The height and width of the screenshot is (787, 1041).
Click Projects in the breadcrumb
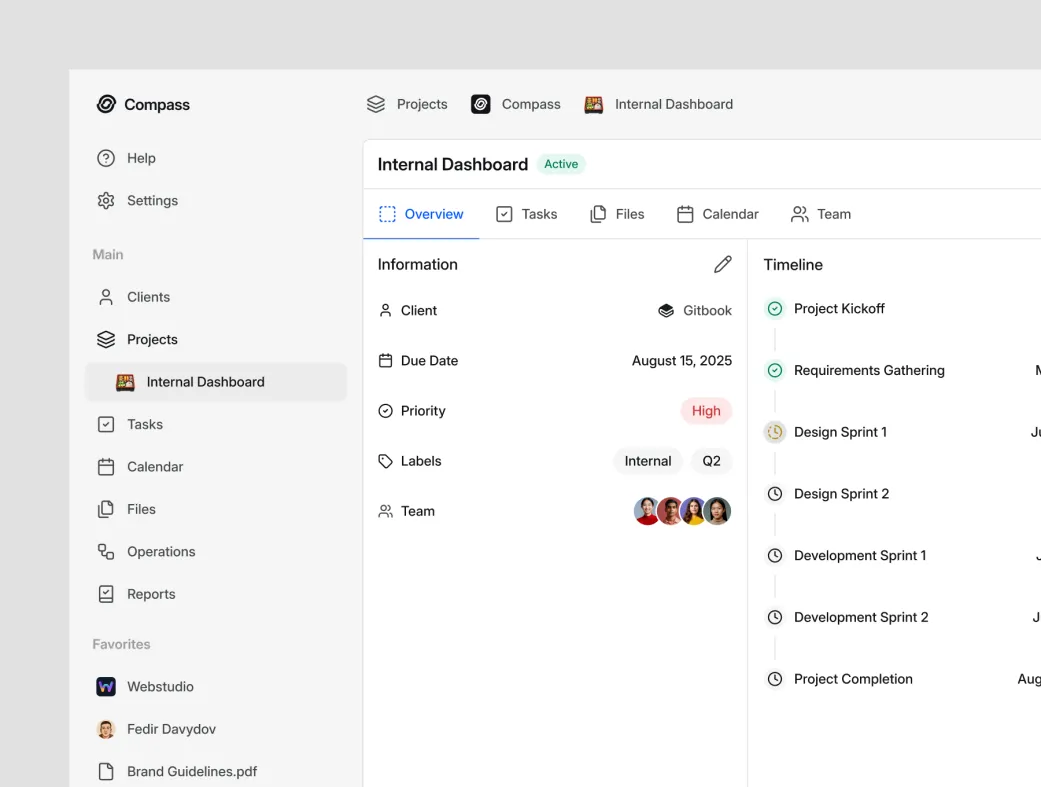[407, 104]
